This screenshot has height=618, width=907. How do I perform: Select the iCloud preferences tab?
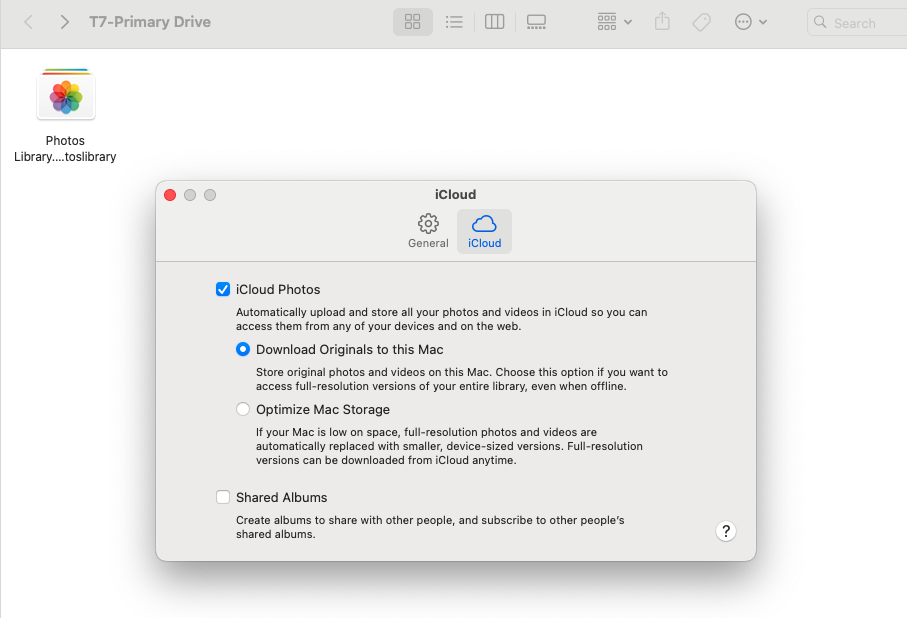[485, 231]
